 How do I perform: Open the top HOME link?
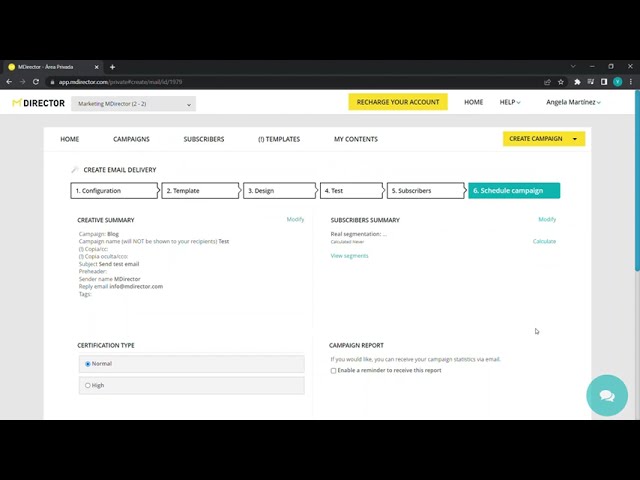473,102
